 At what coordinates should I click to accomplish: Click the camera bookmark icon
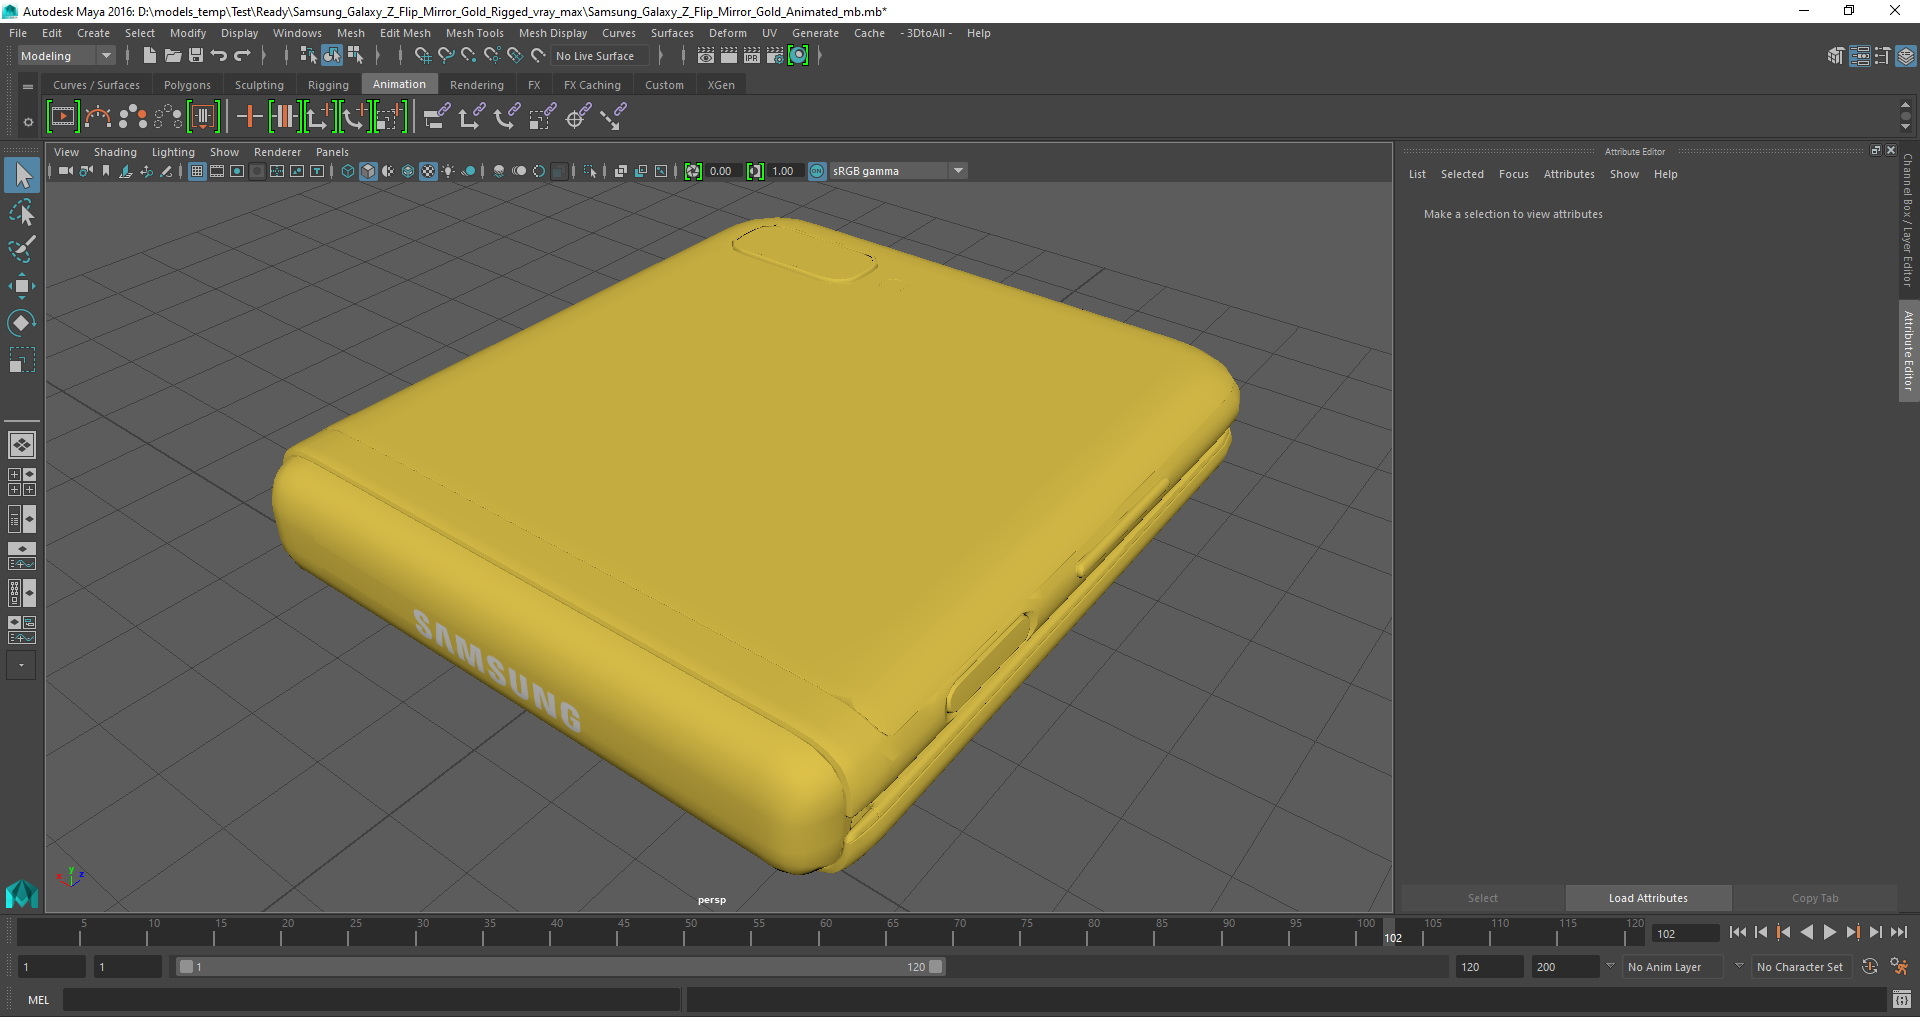point(106,171)
